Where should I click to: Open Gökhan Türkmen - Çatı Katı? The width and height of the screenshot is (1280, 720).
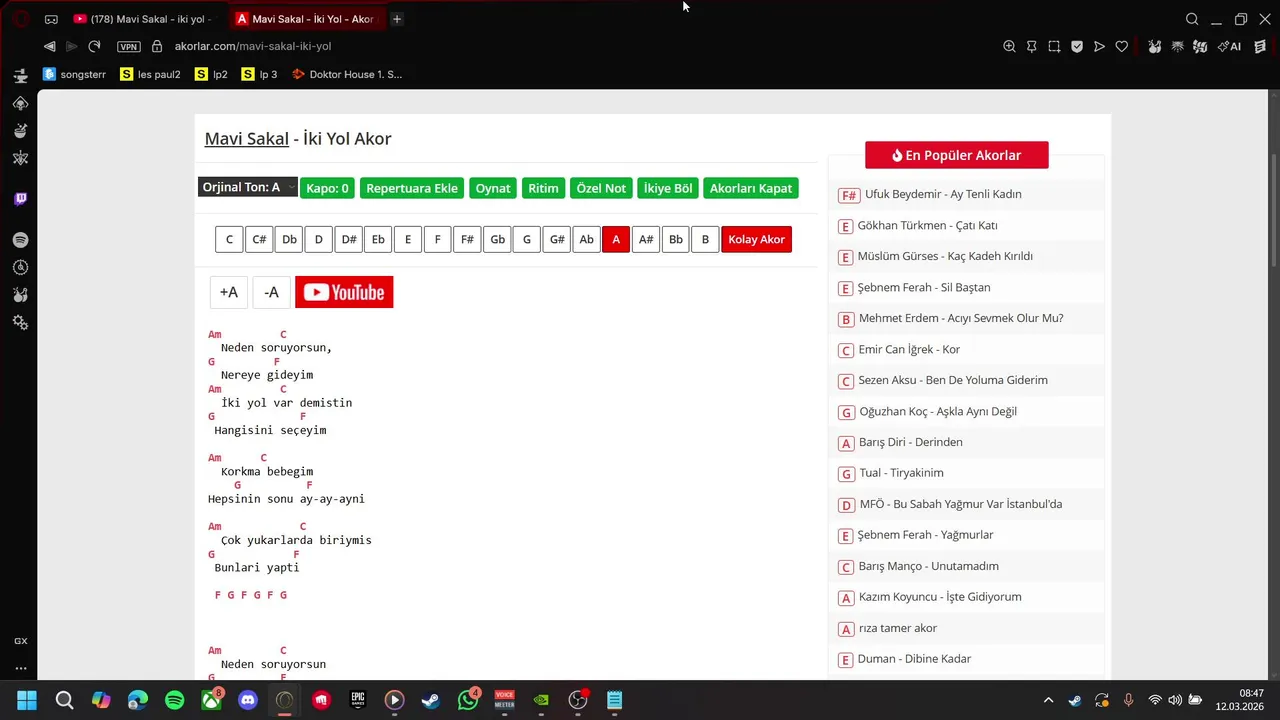click(x=927, y=225)
